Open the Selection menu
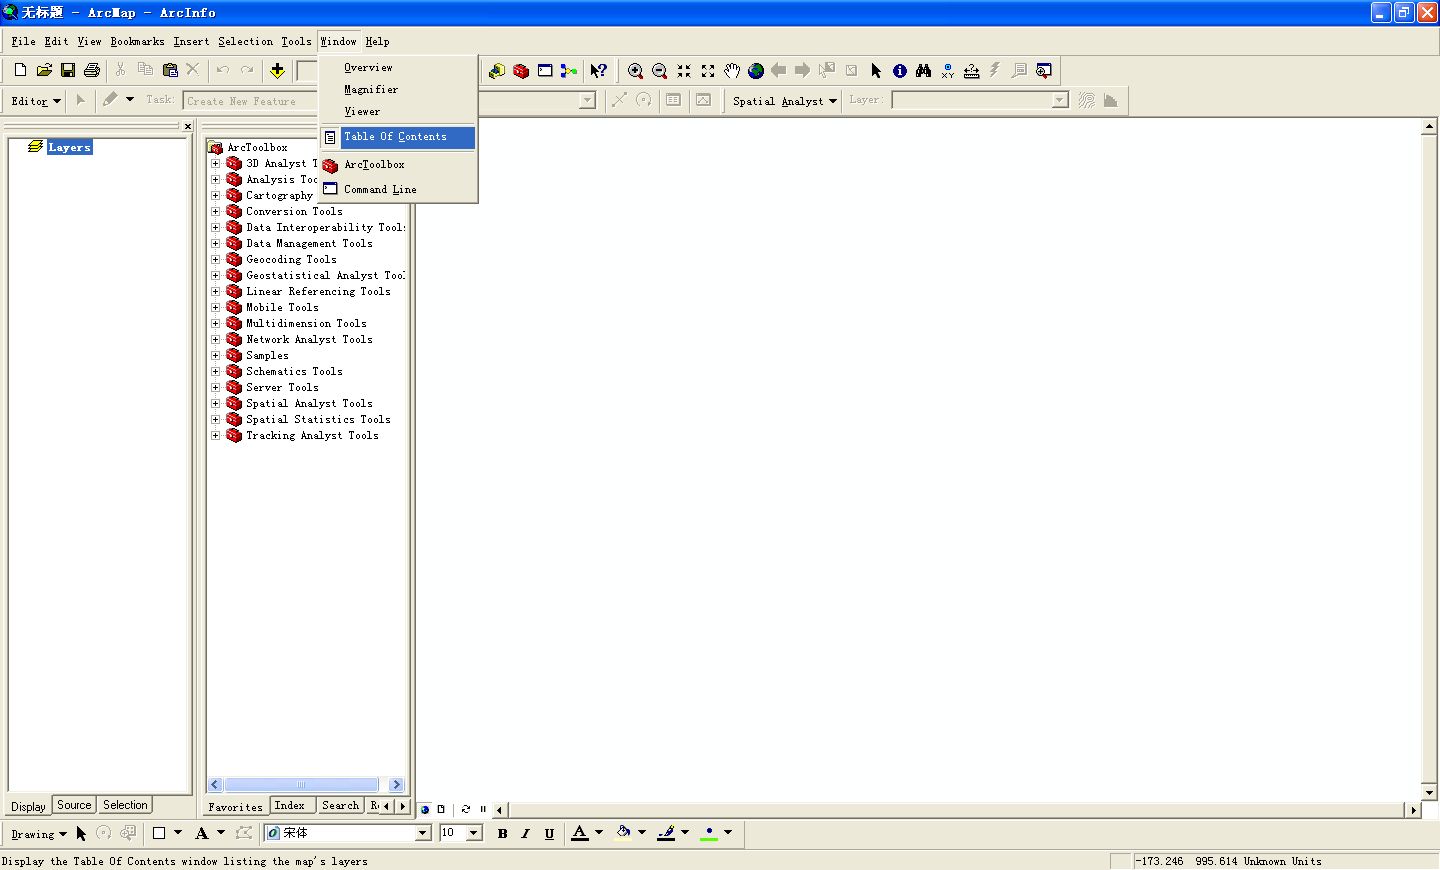 245,41
